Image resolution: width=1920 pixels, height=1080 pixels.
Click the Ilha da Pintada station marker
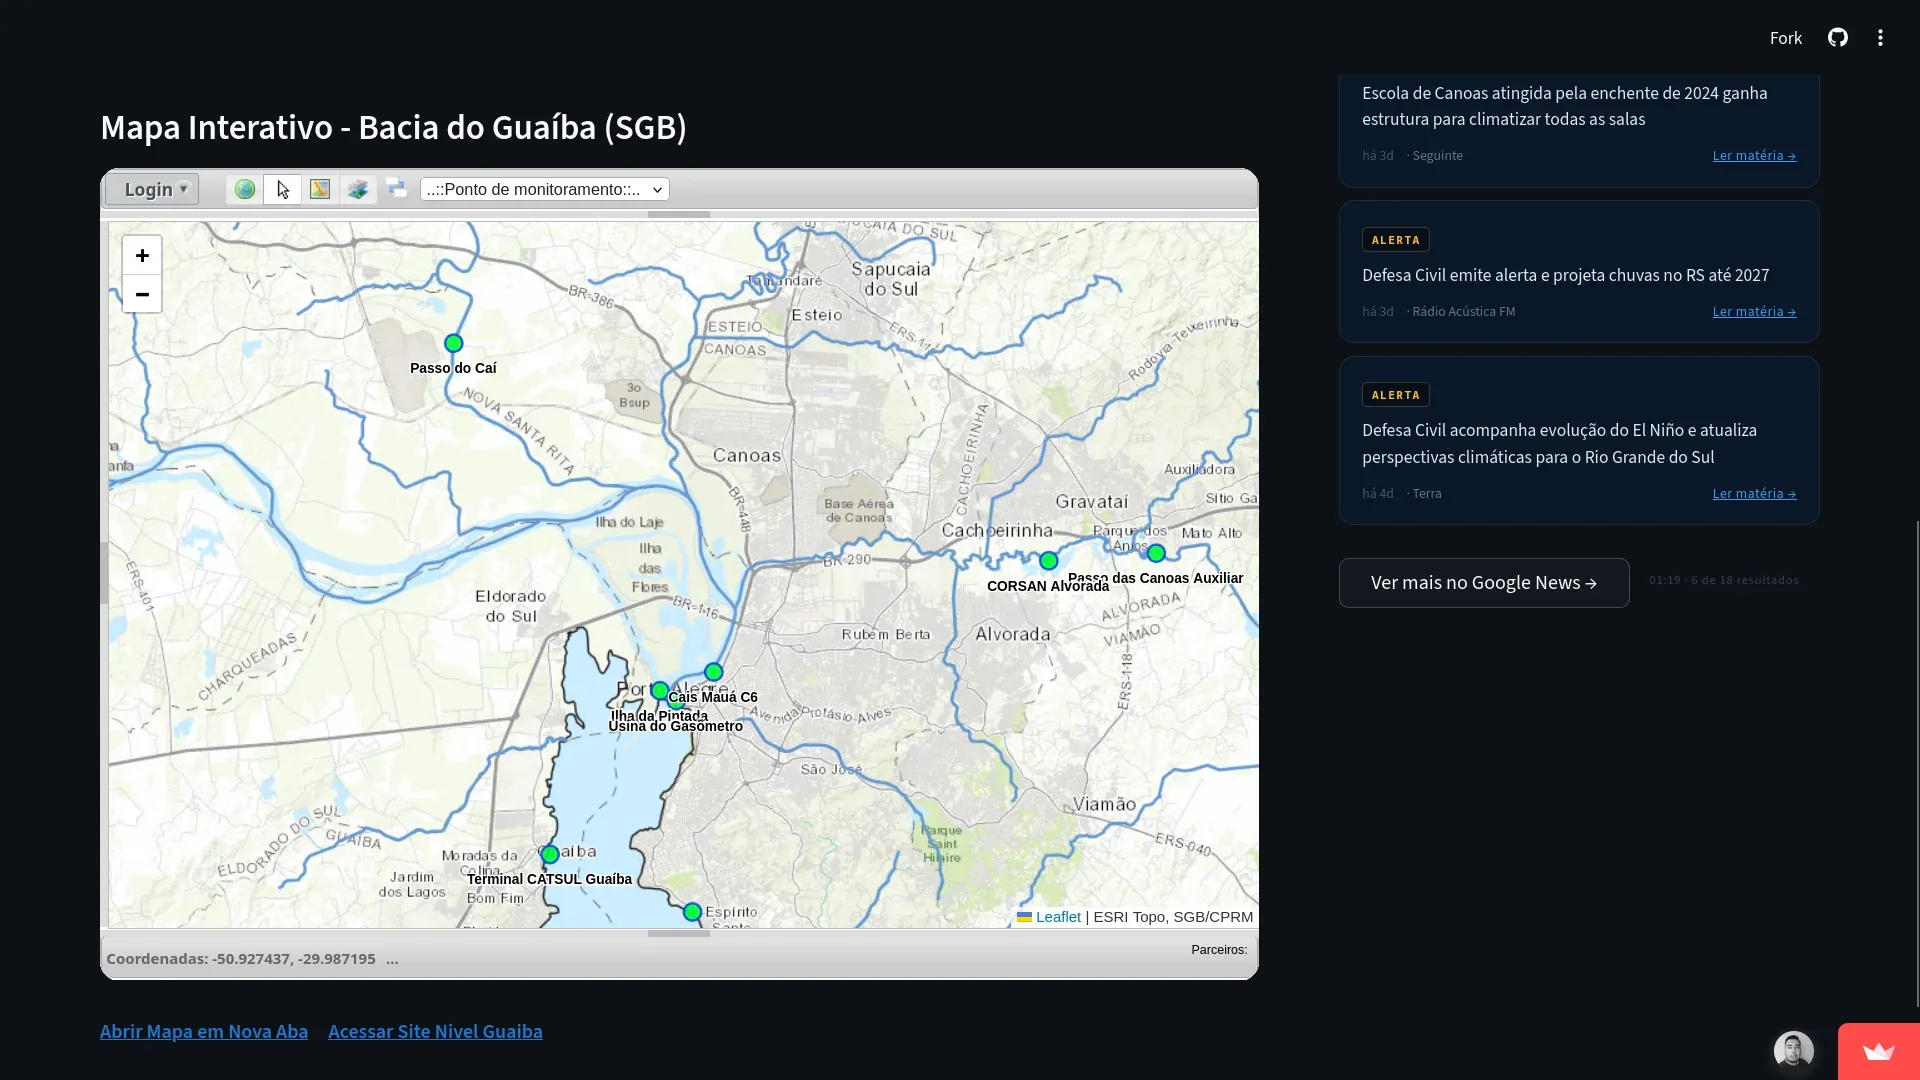[x=659, y=691]
